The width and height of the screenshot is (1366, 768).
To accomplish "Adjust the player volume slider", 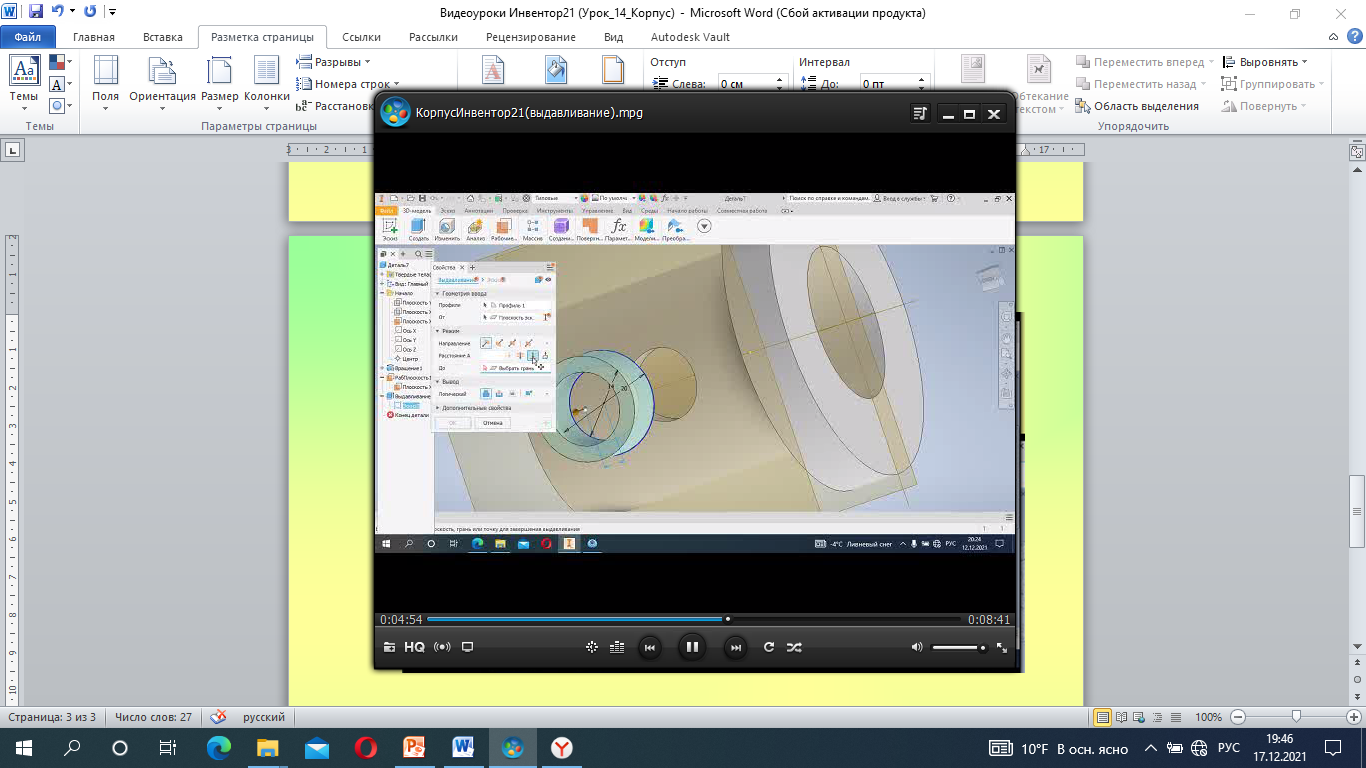I will [960, 647].
